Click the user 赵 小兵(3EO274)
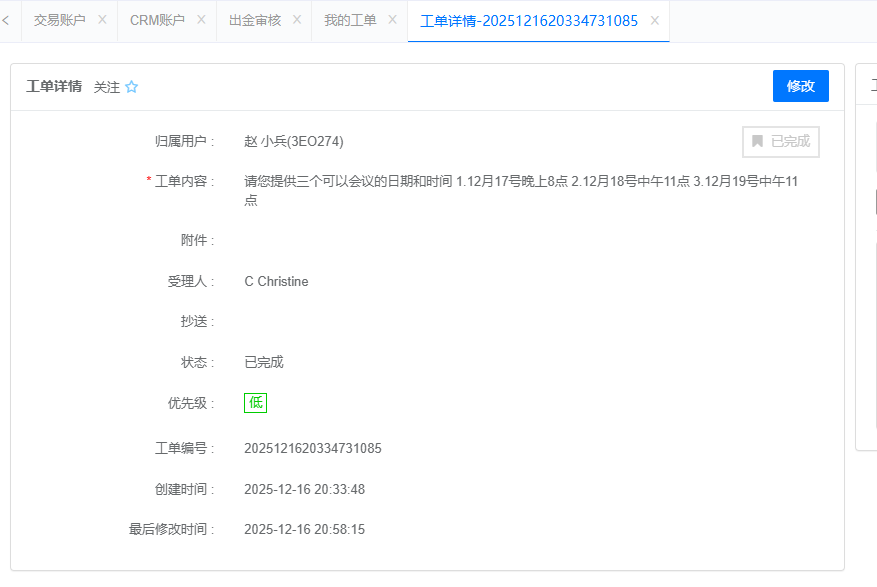Screen dimensions: 877x587 294,141
